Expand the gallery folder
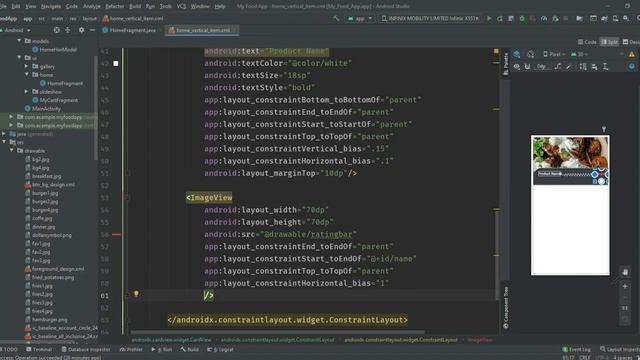This screenshot has width=640, height=360. (27, 66)
